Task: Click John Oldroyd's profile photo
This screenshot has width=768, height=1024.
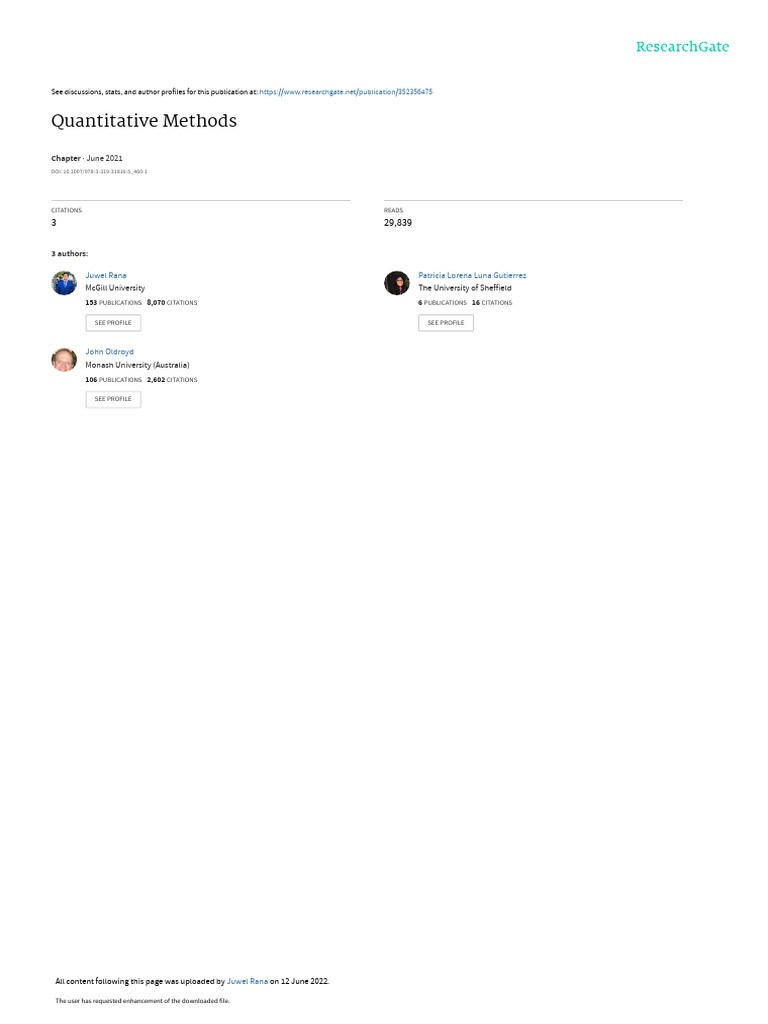Action: click(x=64, y=359)
